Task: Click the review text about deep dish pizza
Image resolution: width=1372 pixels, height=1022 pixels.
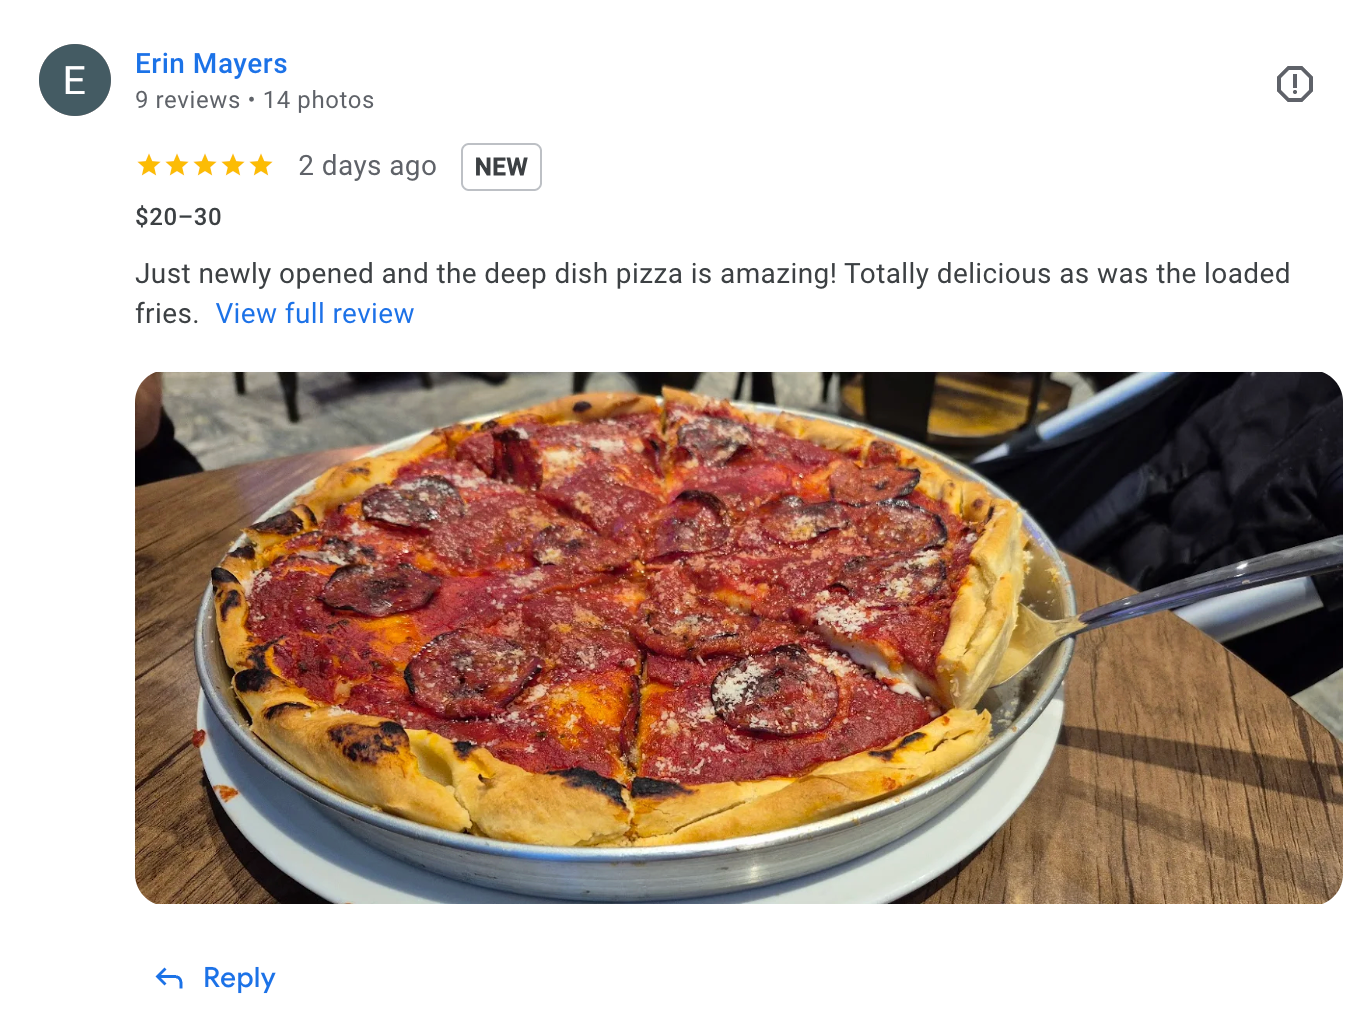Action: (712, 293)
